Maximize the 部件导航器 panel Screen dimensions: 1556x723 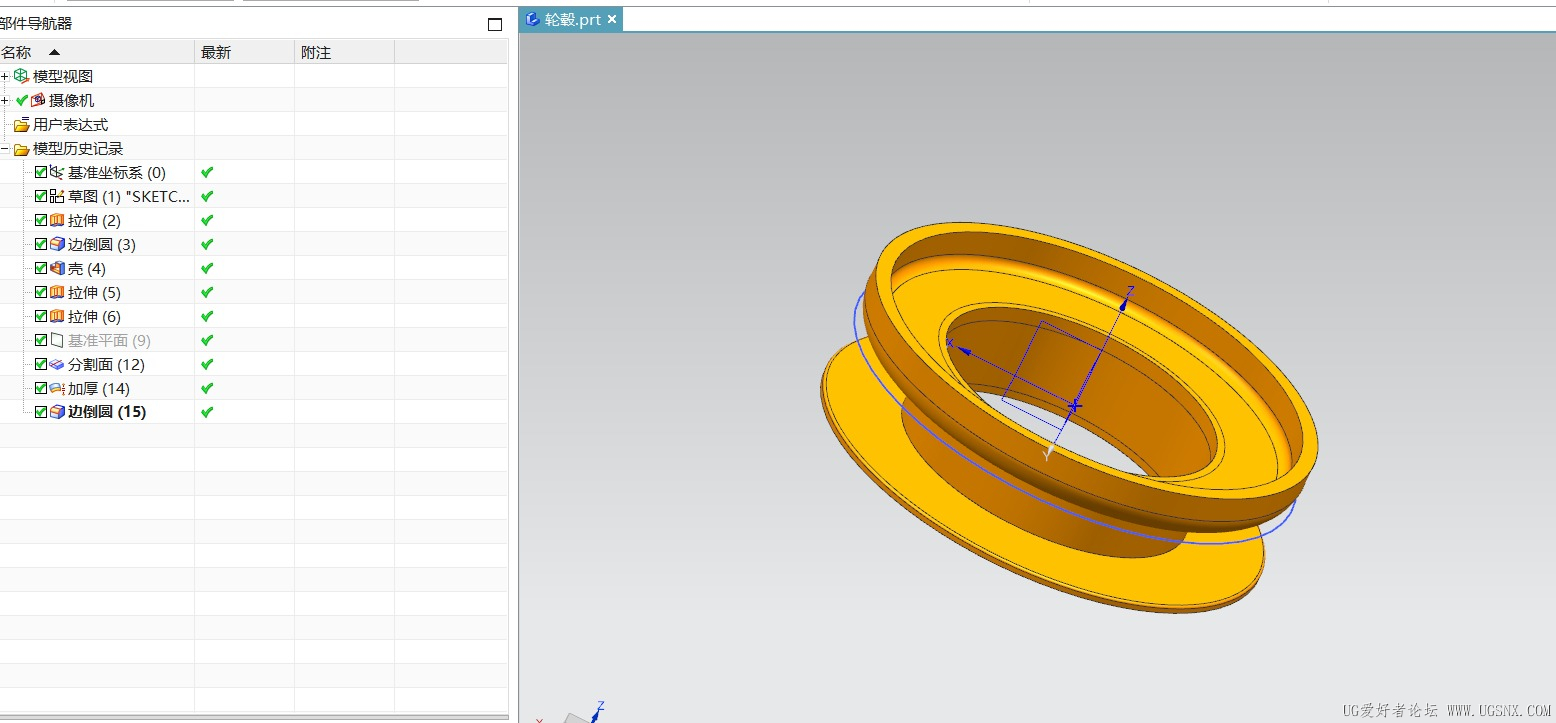click(495, 24)
